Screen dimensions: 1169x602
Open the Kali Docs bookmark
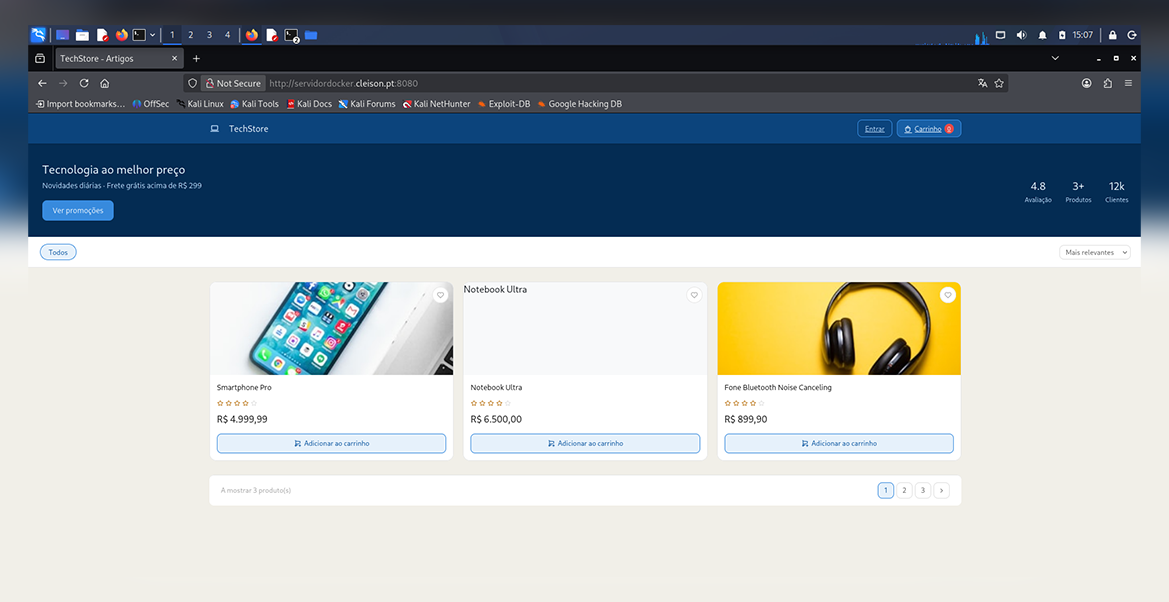pyautogui.click(x=308, y=104)
